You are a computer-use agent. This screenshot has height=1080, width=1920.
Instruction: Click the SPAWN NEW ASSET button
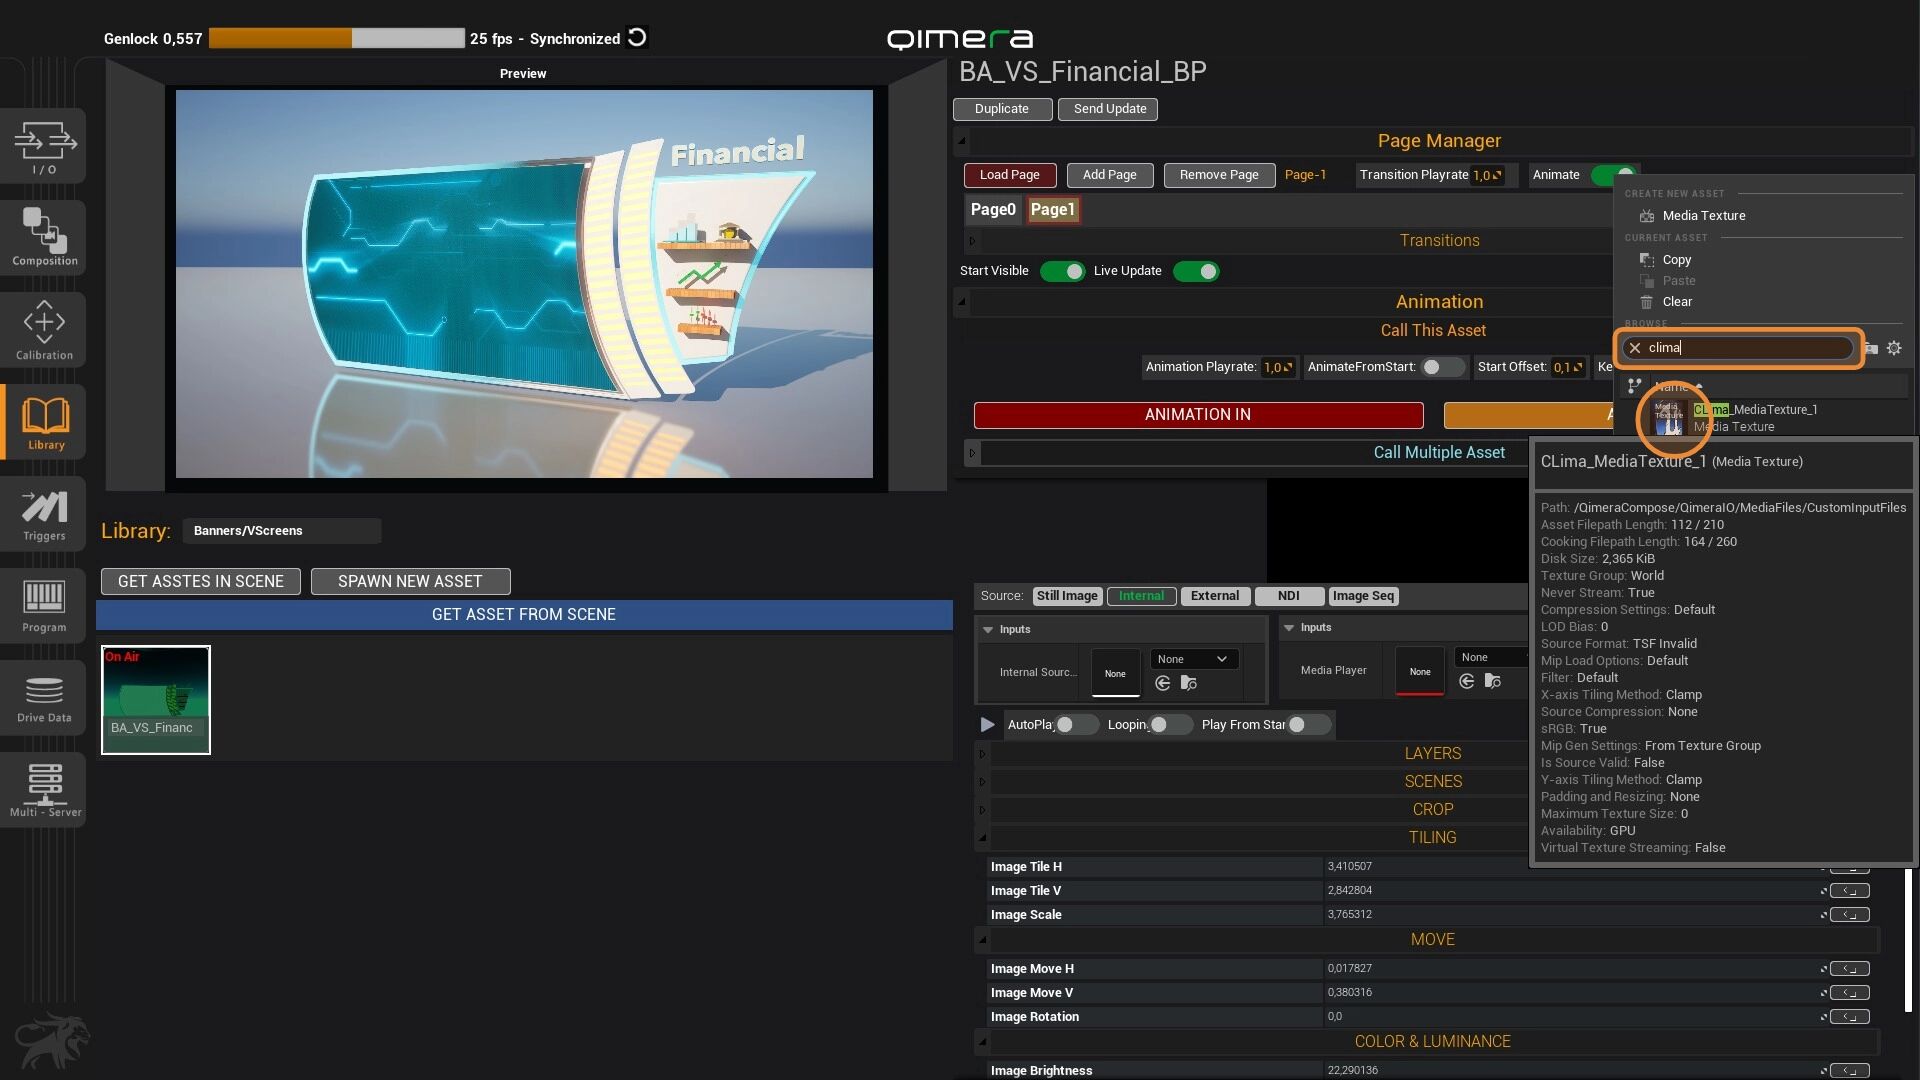pos(410,581)
